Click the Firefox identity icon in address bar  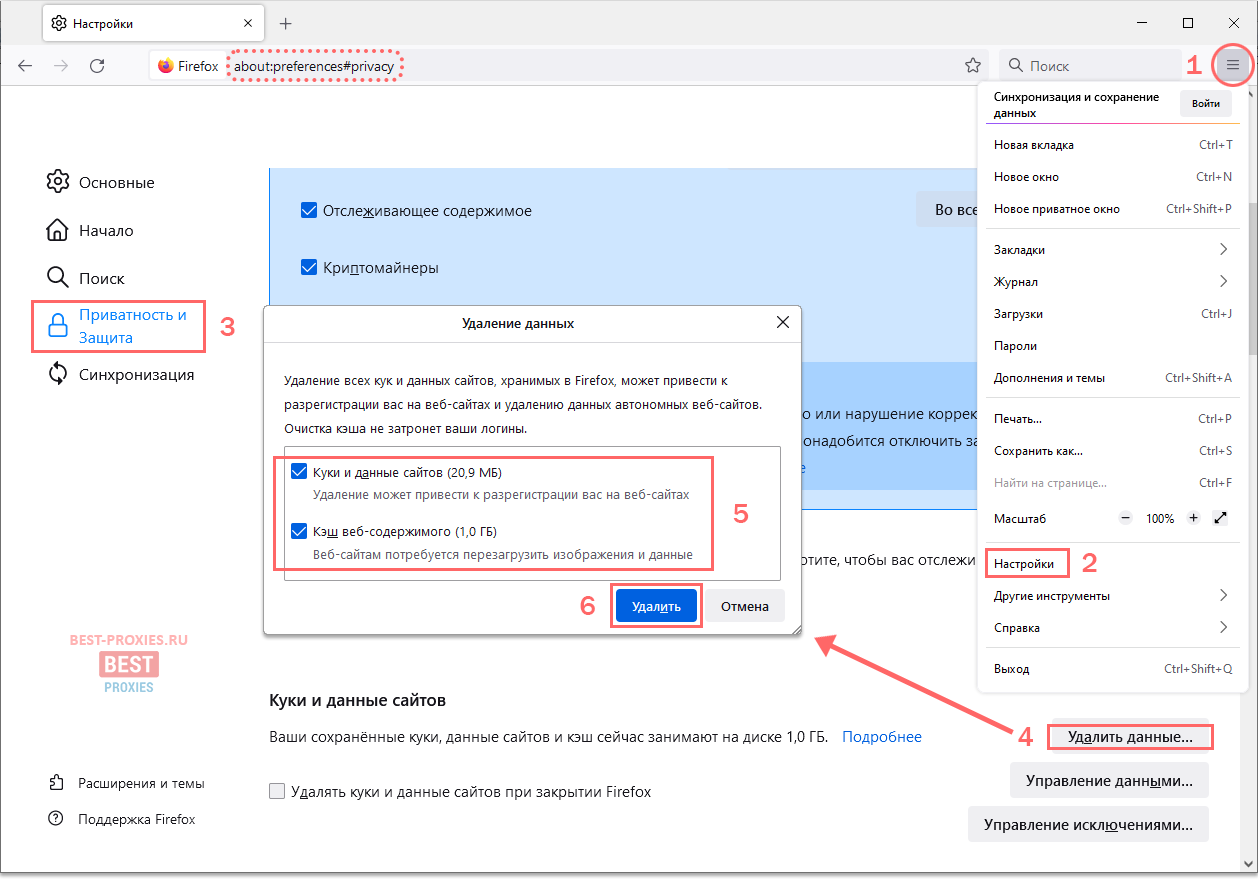point(165,66)
